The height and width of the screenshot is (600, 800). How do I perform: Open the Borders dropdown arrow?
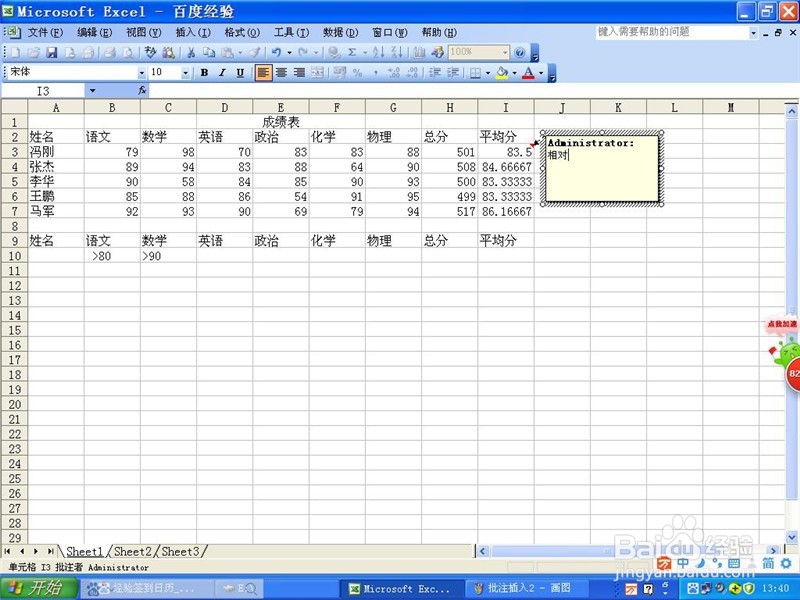click(x=488, y=73)
